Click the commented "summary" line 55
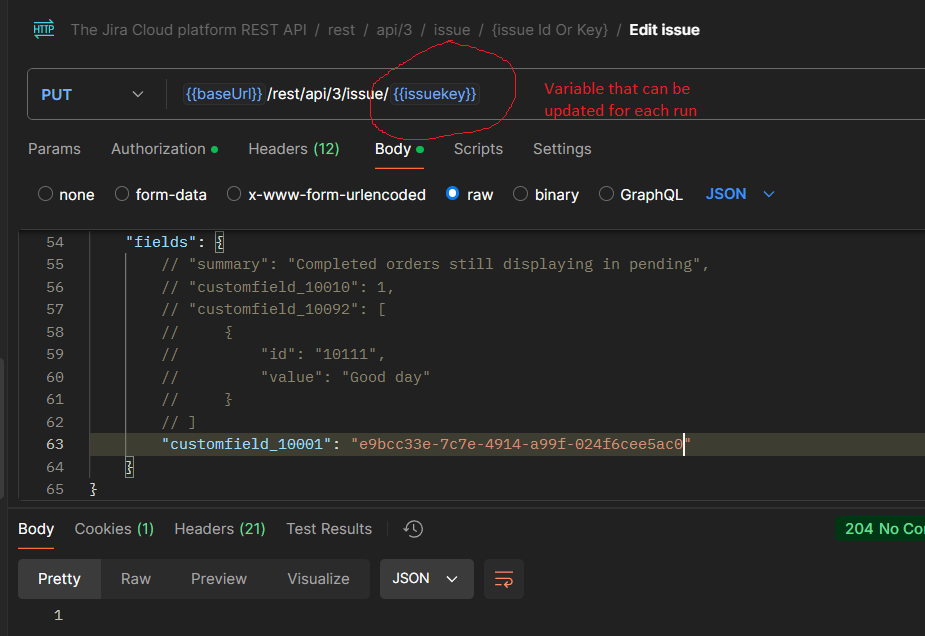The width and height of the screenshot is (925, 636). coord(435,264)
